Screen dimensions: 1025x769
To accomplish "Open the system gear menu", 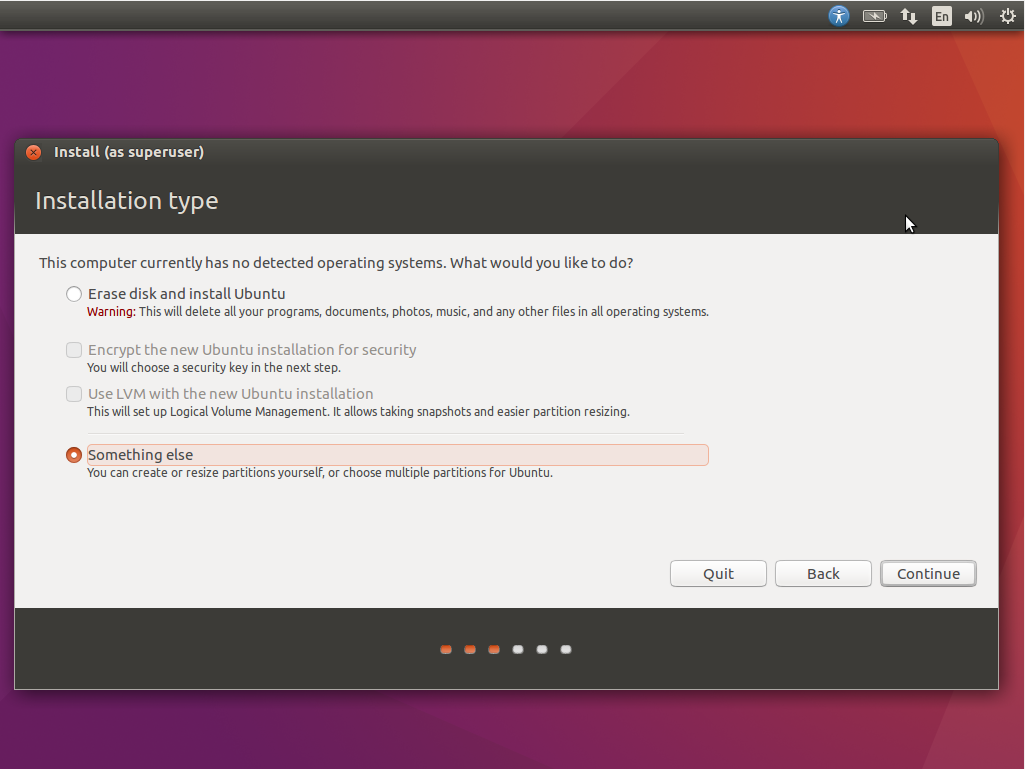I will 1007,16.
